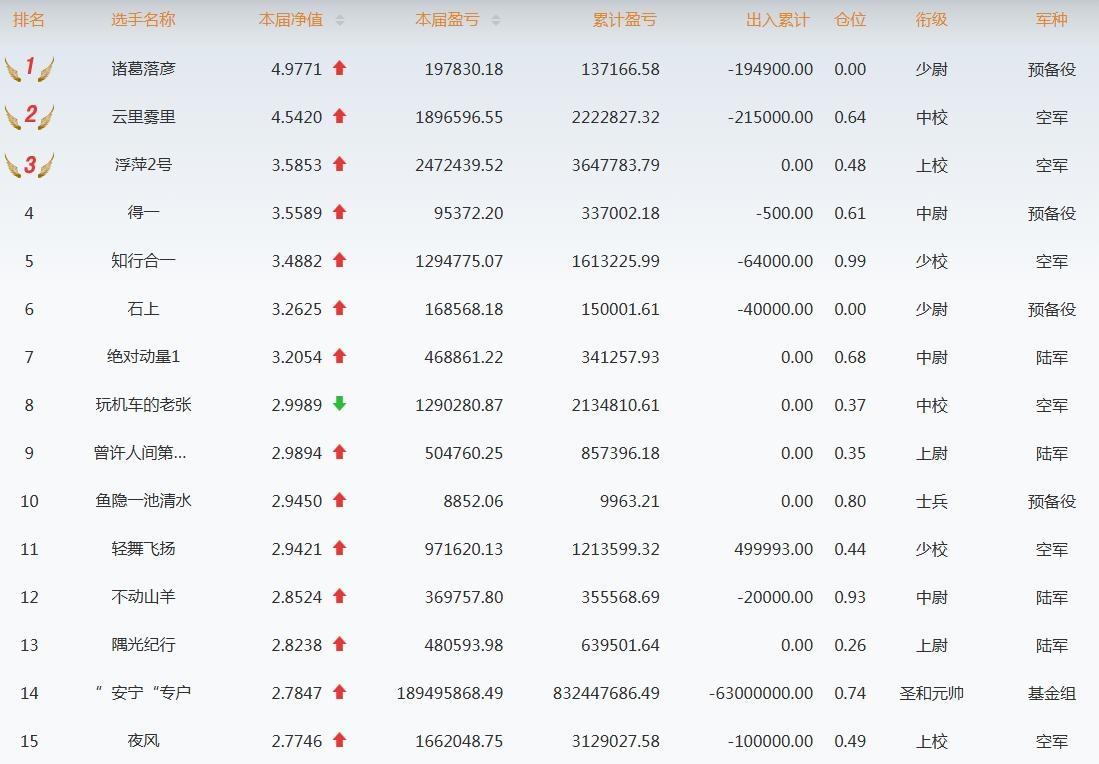Click the 累计盈亏 column header
1099x764 pixels.
(624, 20)
